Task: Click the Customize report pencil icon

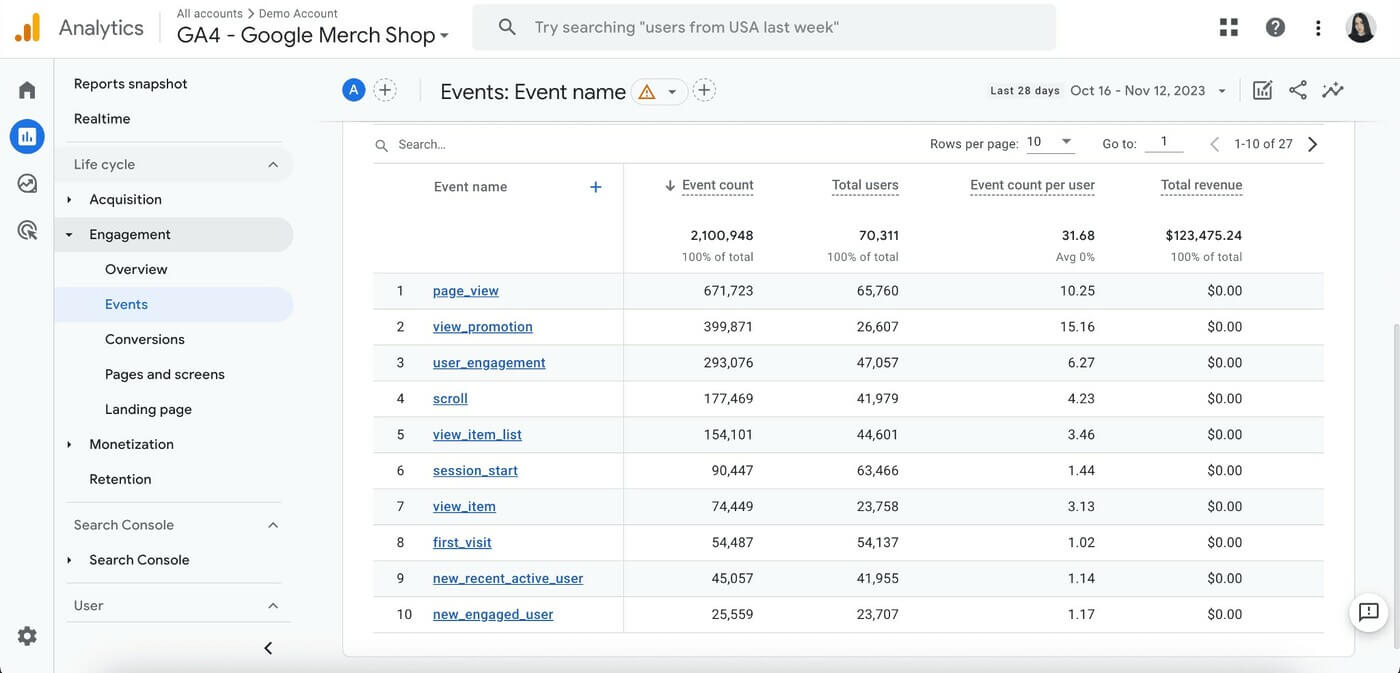Action: point(1262,90)
